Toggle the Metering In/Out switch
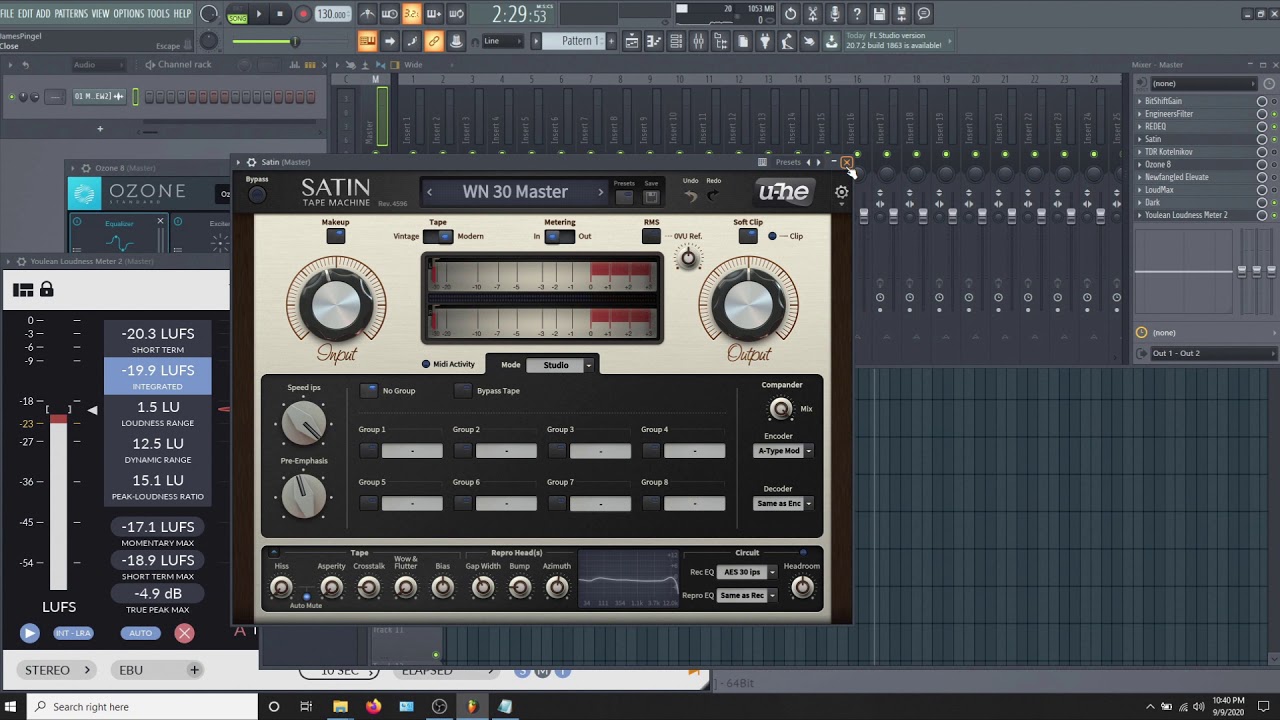The width and height of the screenshot is (1280, 720). point(559,236)
